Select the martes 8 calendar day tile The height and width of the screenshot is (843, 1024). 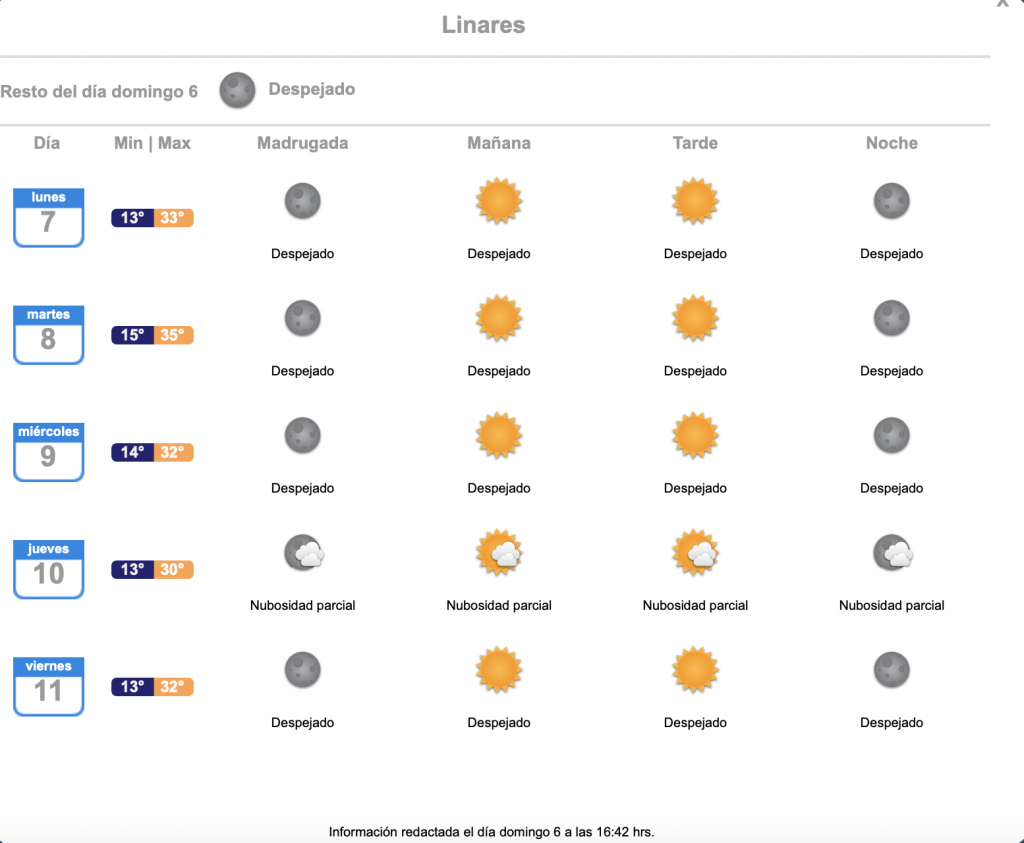click(x=48, y=335)
